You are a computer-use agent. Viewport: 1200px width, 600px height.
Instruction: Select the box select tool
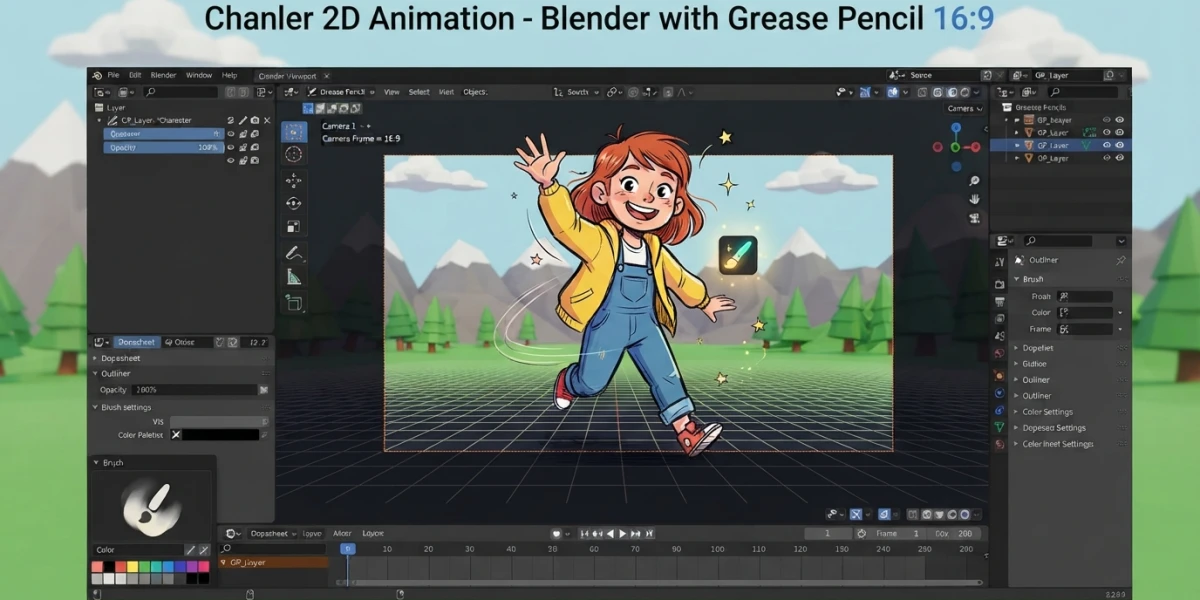coord(294,132)
